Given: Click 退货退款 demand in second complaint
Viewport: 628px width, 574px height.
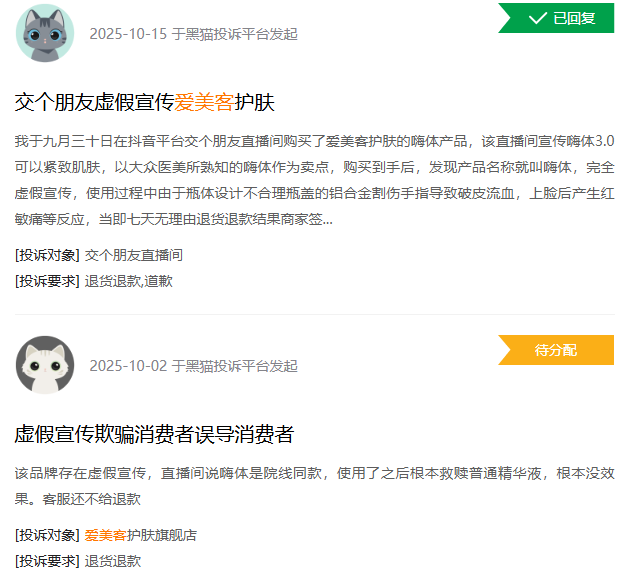Looking at the screenshot, I should click(113, 561).
